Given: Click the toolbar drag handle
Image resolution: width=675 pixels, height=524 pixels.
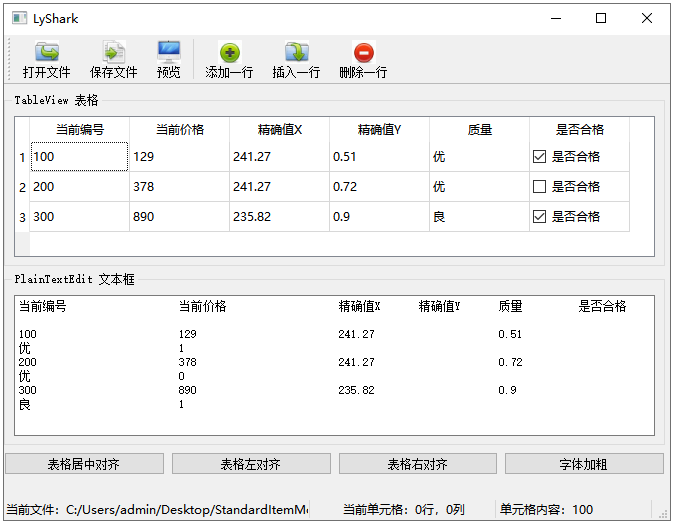Looking at the screenshot, I should pos(8,60).
